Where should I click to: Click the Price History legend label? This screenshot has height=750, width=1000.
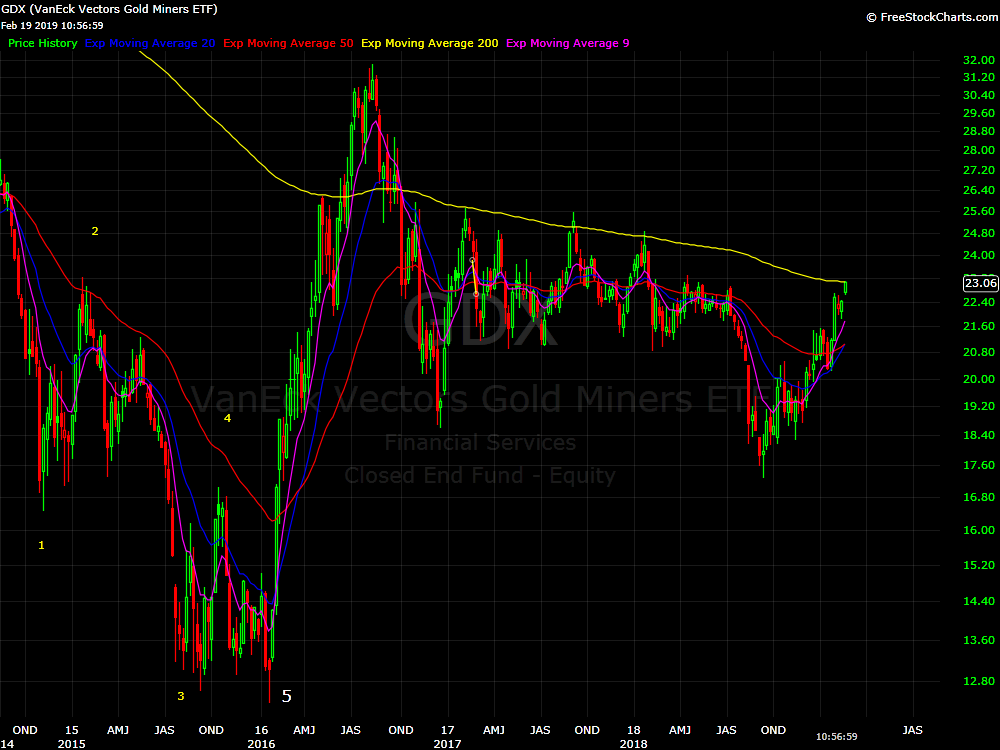coord(42,43)
